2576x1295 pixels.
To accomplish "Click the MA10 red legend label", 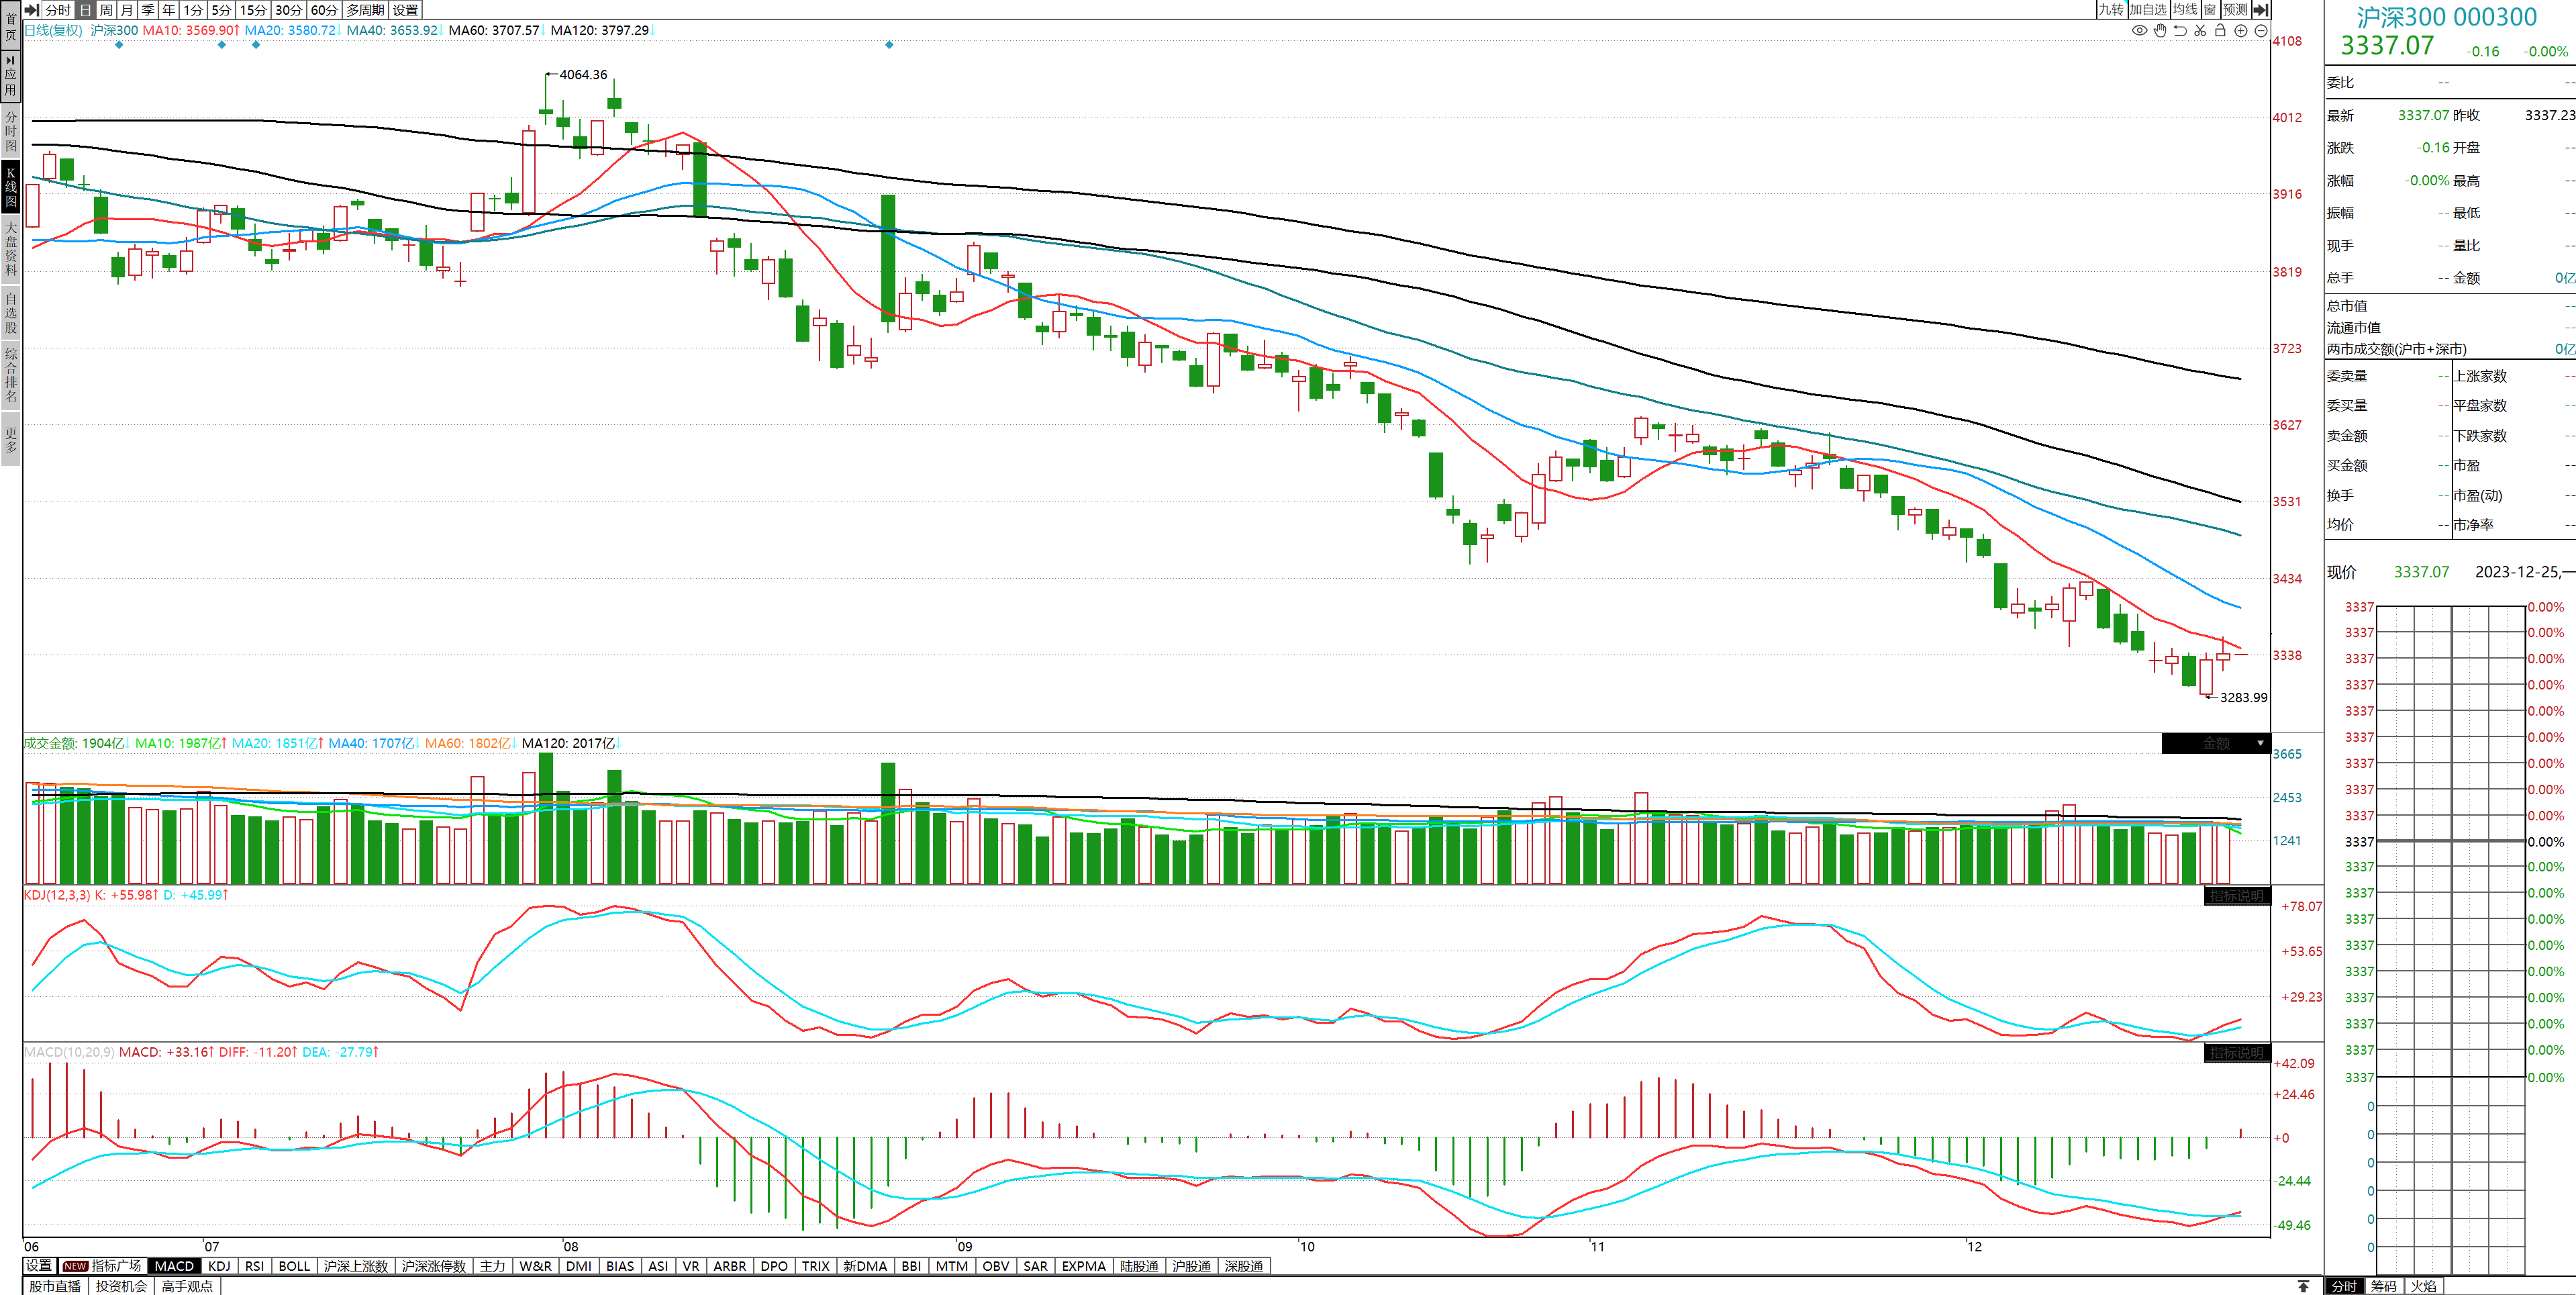I will coord(190,31).
